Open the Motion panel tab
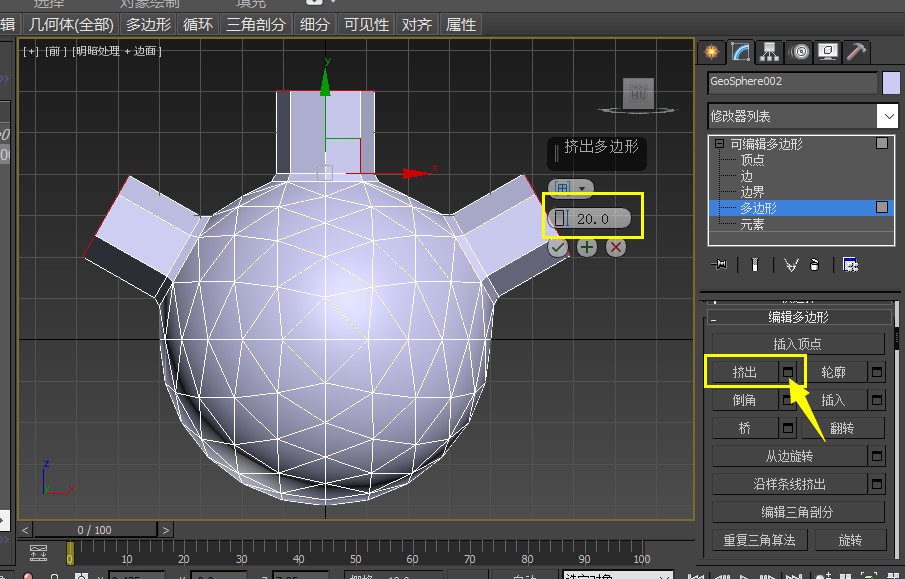This screenshot has width=905, height=579. [799, 51]
